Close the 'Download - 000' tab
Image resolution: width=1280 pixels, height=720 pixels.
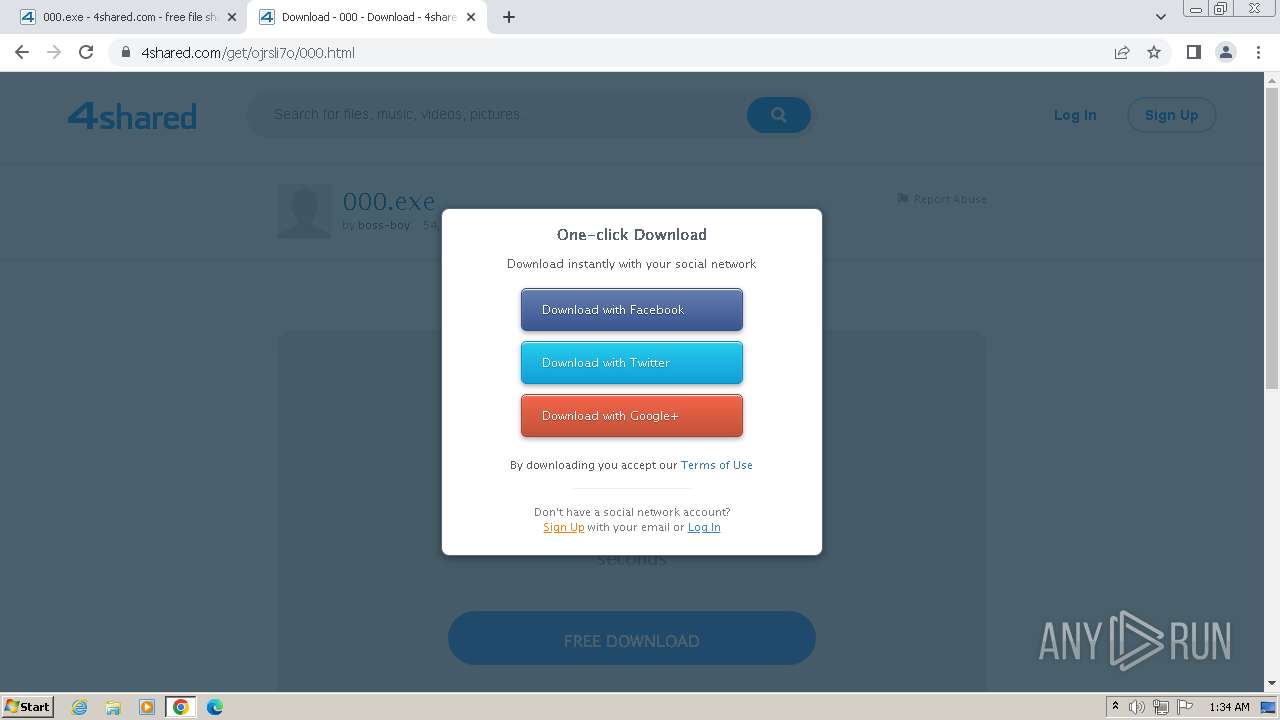pyautogui.click(x=471, y=17)
